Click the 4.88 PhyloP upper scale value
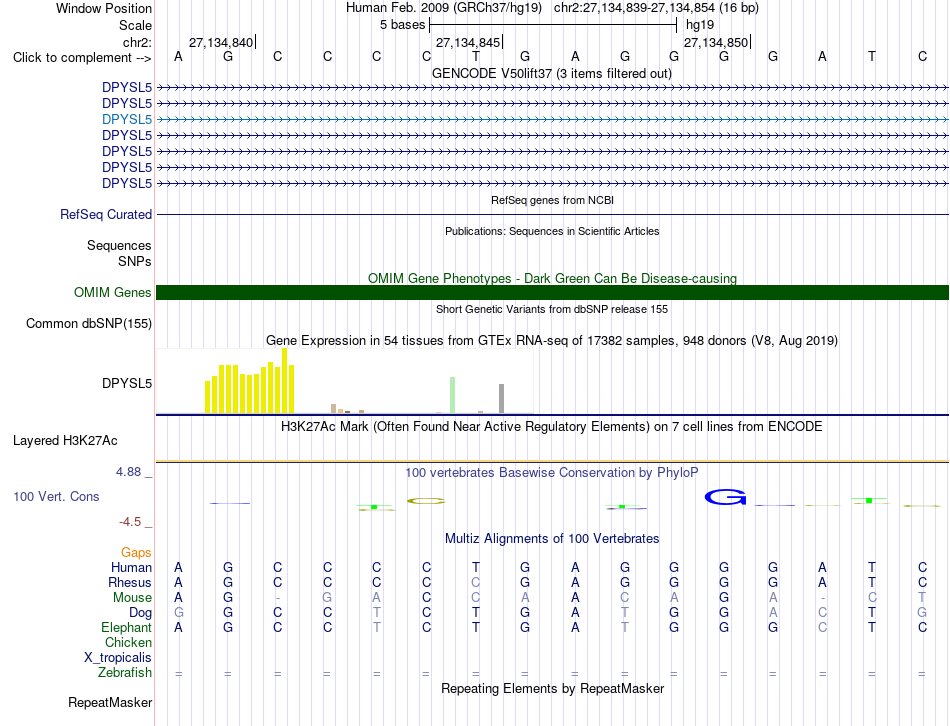Screen dimensions: 950x726 pyautogui.click(x=128, y=472)
